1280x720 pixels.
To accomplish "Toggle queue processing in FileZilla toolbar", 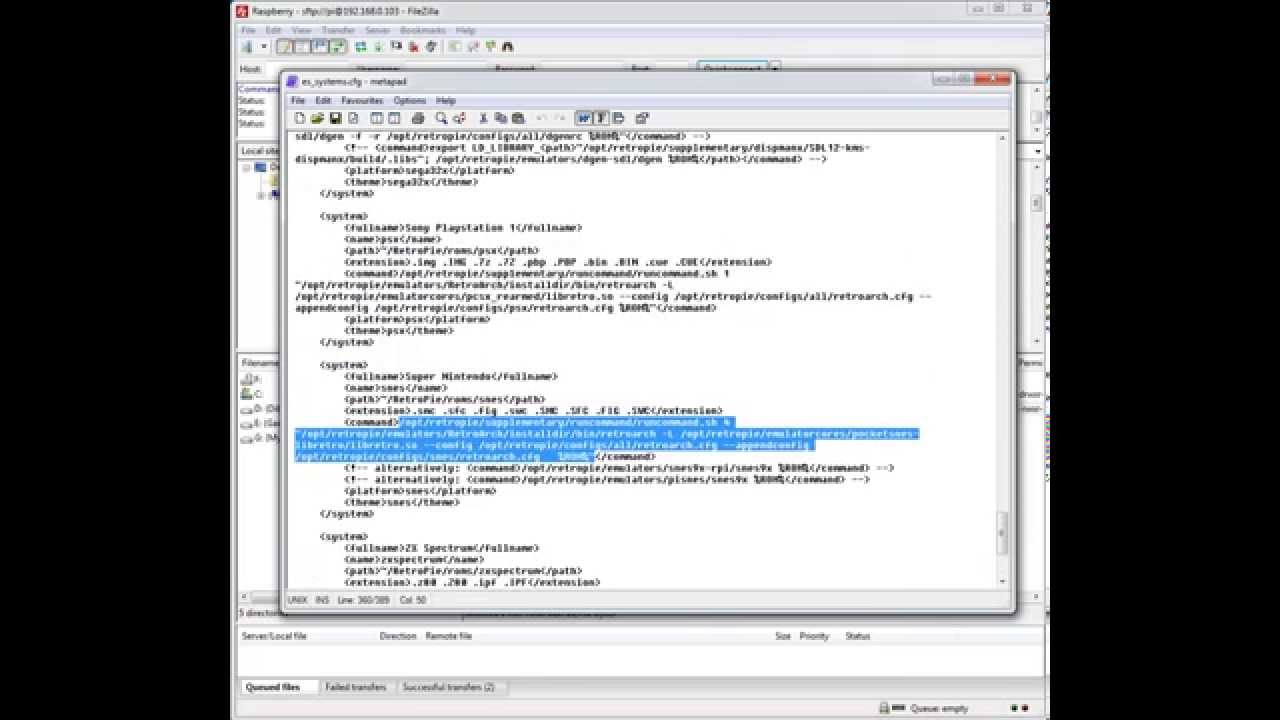I will 378,47.
